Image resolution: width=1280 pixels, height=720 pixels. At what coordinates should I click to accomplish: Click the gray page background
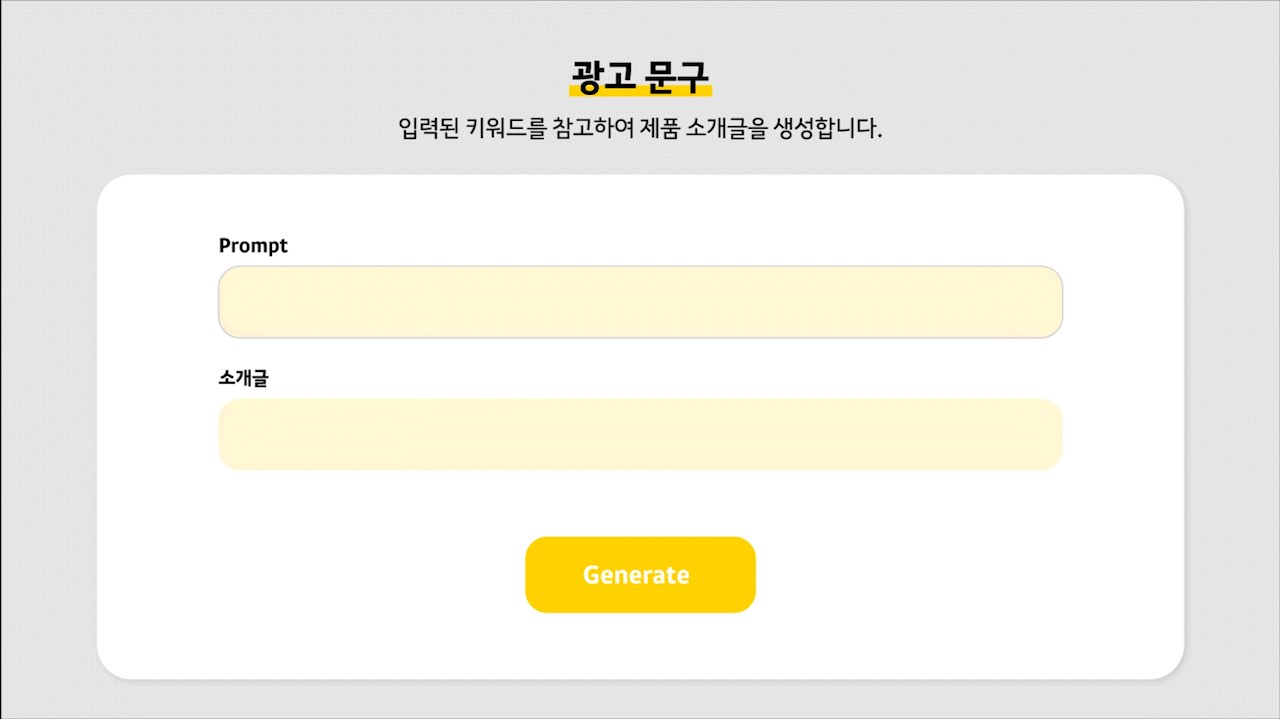[50, 400]
